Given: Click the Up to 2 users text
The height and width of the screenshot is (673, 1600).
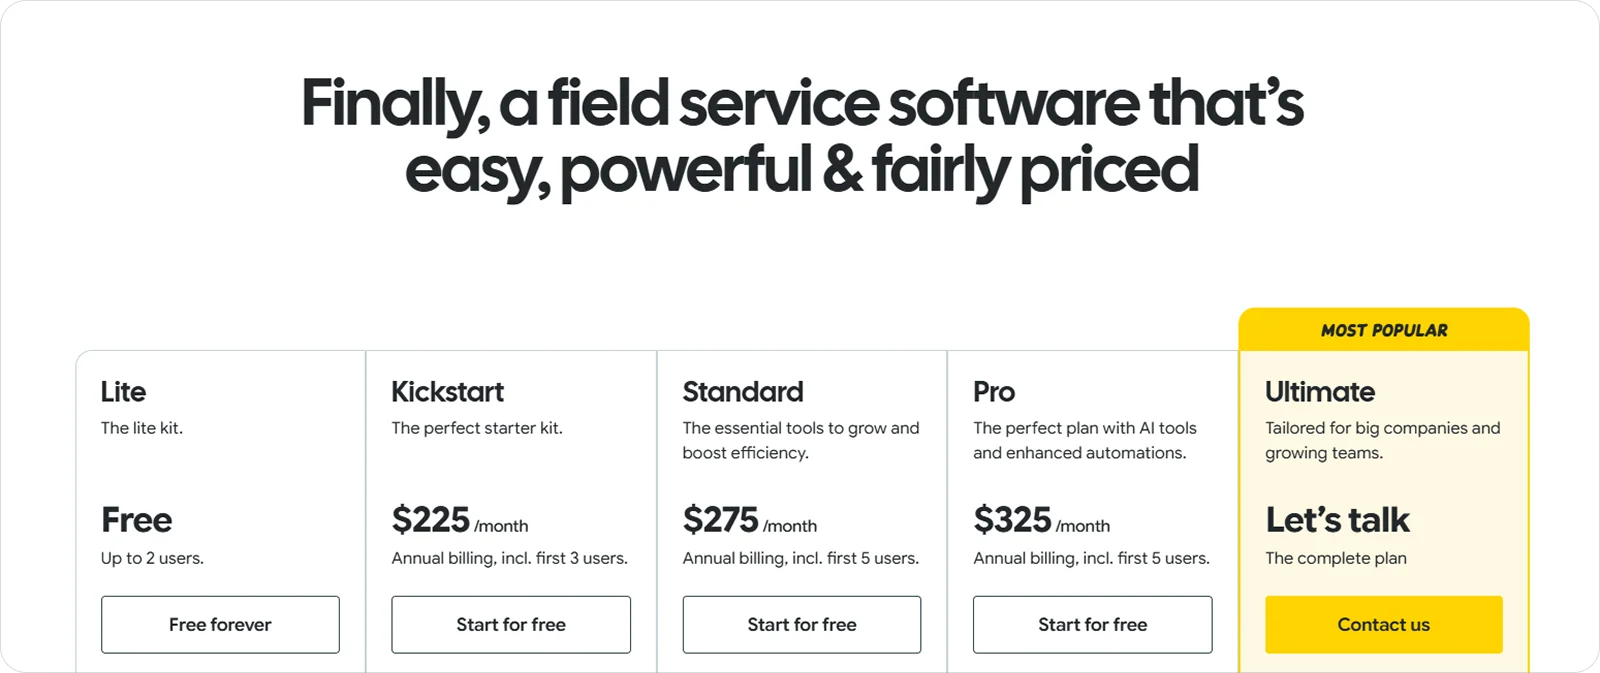Looking at the screenshot, I should (152, 558).
